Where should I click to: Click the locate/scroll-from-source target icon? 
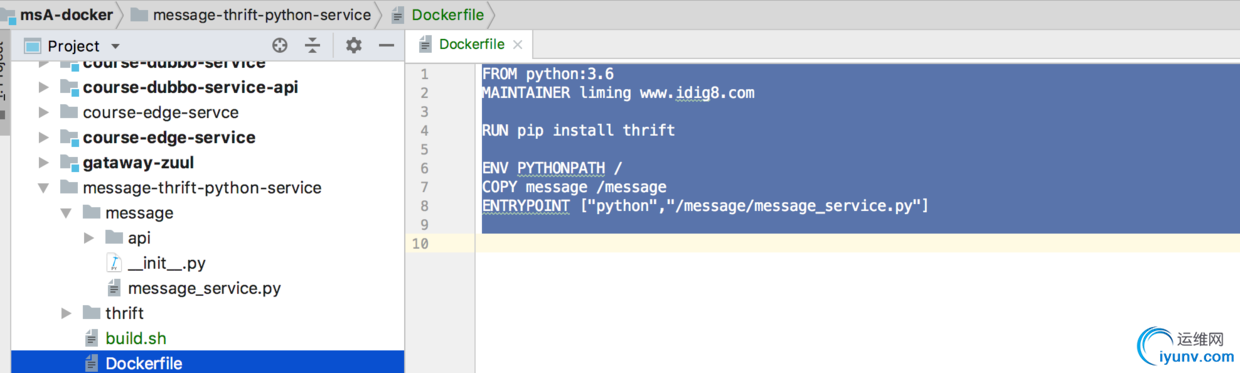(x=280, y=45)
